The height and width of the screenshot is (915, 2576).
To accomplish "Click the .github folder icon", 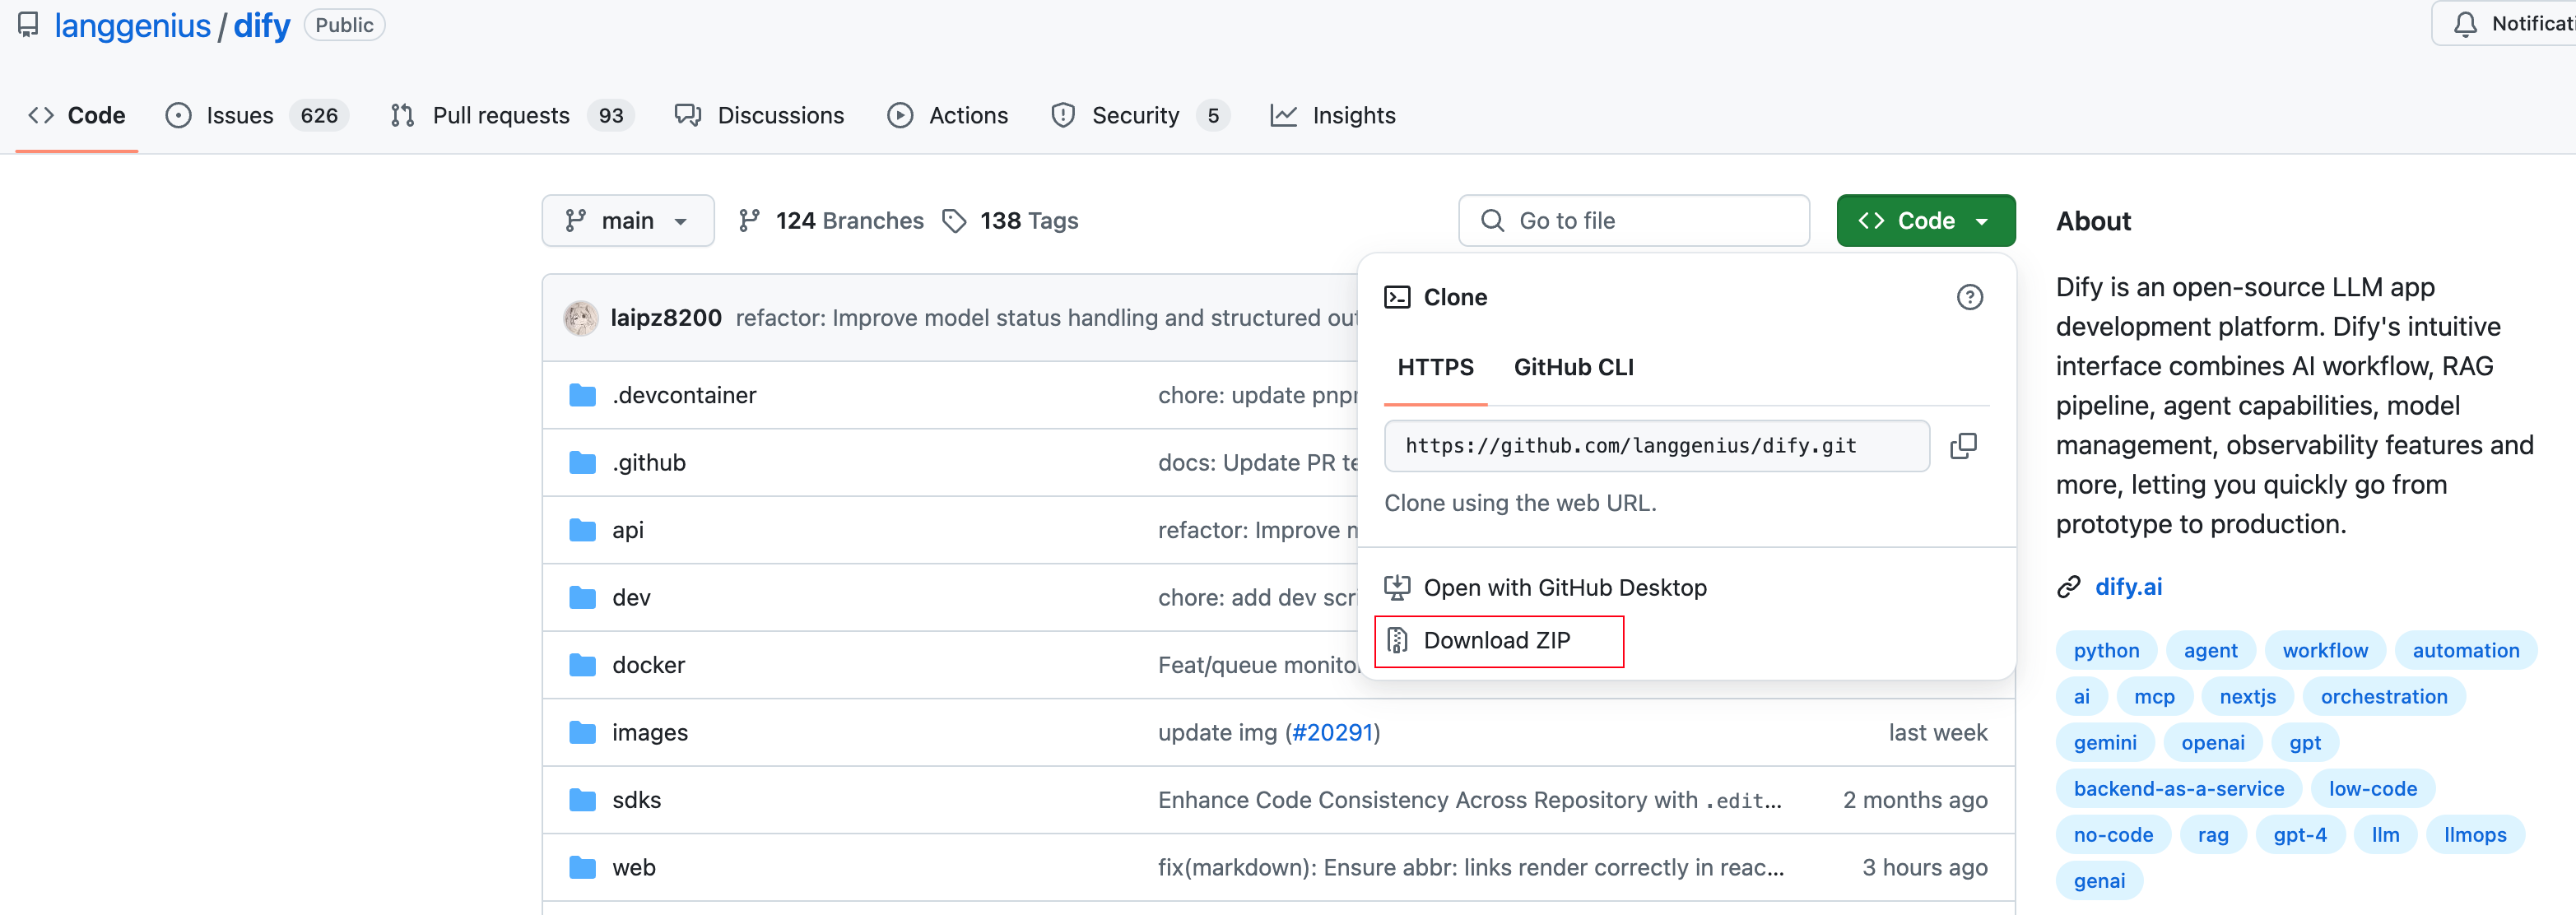I will point(582,462).
